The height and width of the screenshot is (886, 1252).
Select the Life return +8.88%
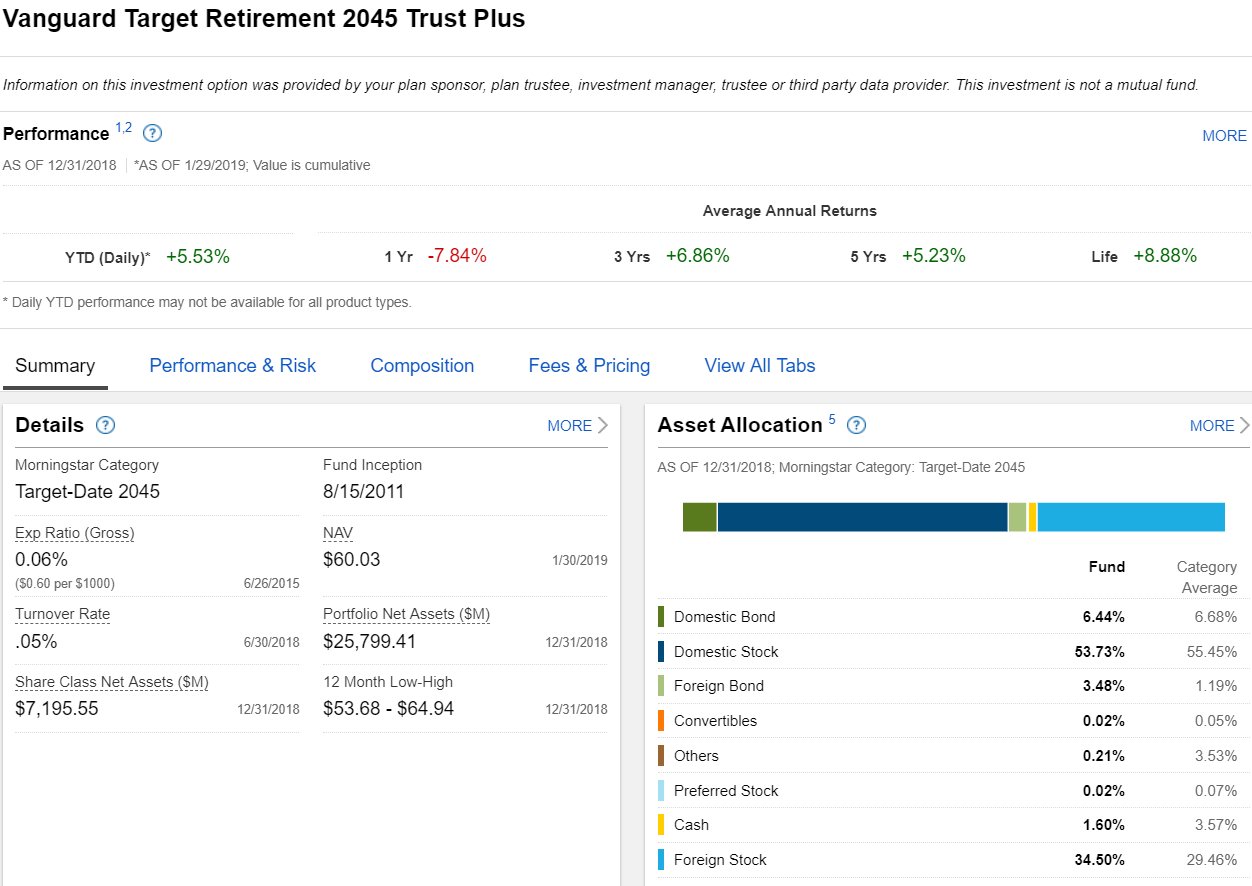[x=1165, y=256]
